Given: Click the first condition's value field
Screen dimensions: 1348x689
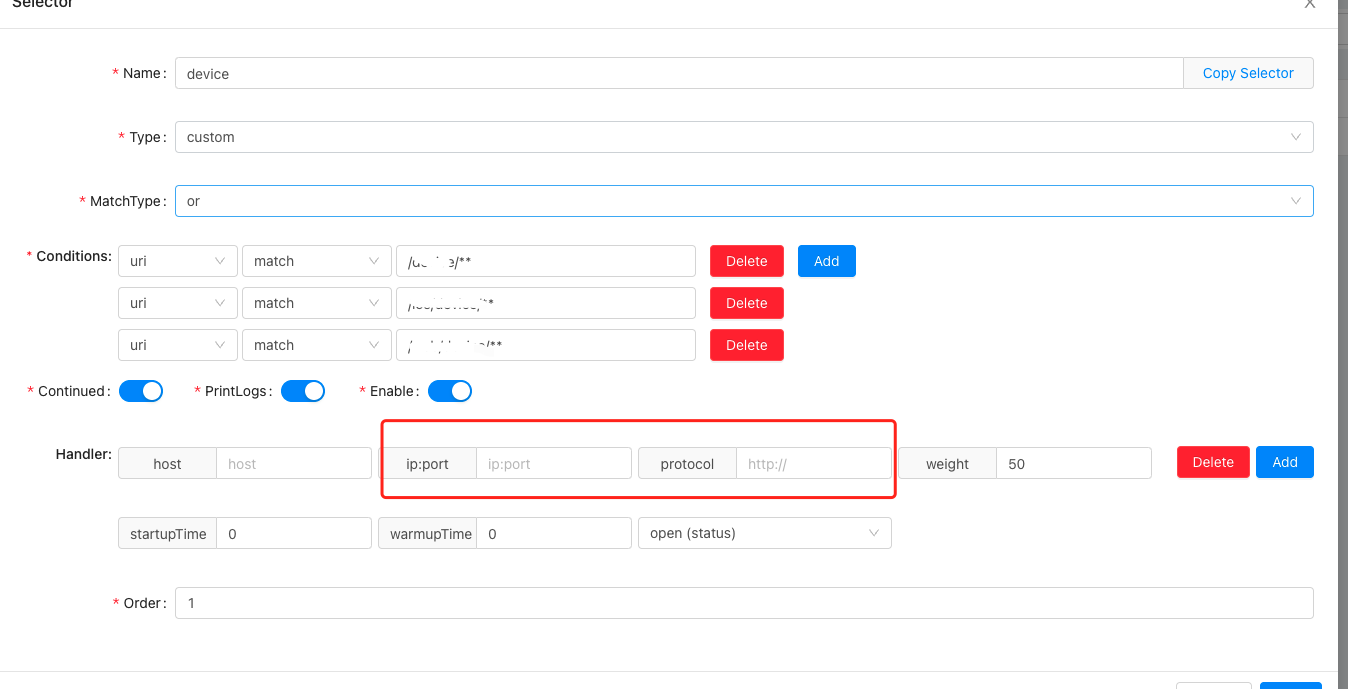Looking at the screenshot, I should [x=546, y=261].
